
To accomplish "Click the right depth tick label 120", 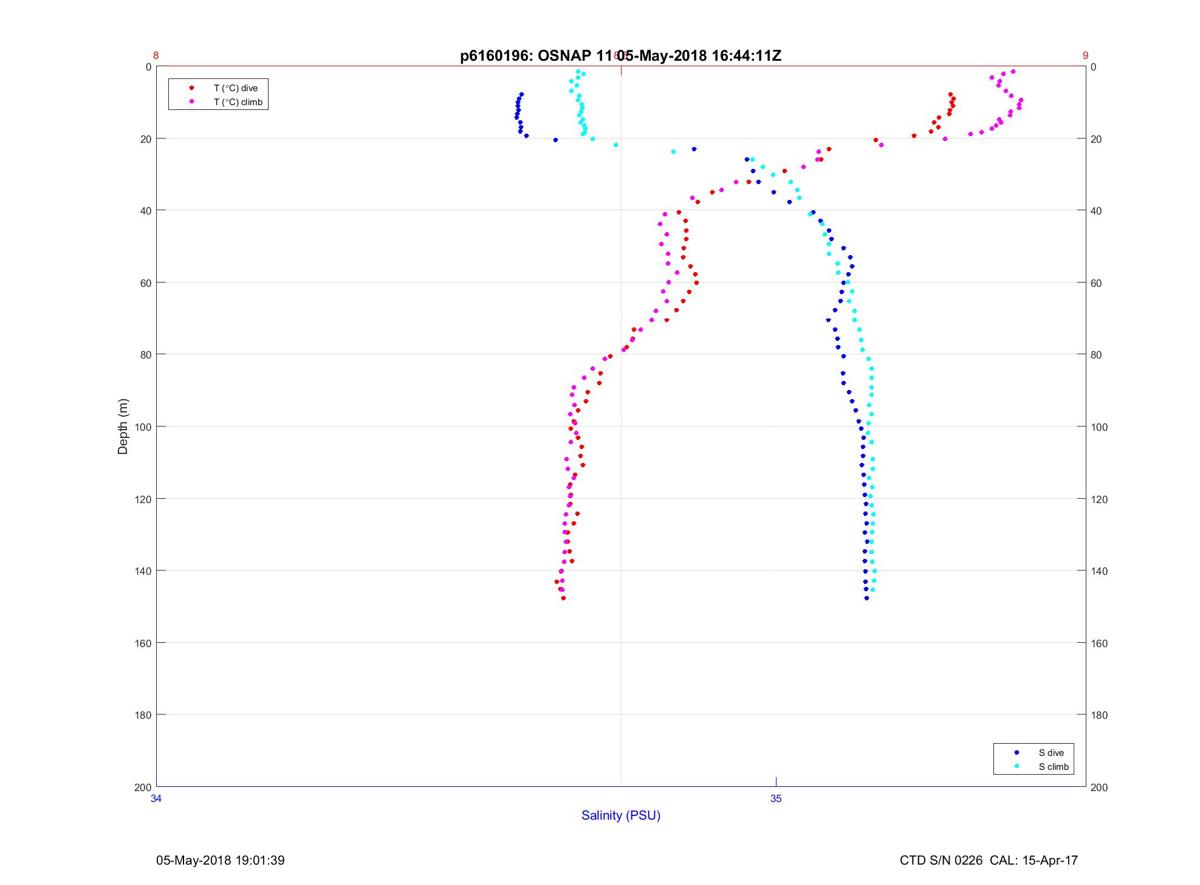I will 1099,499.
